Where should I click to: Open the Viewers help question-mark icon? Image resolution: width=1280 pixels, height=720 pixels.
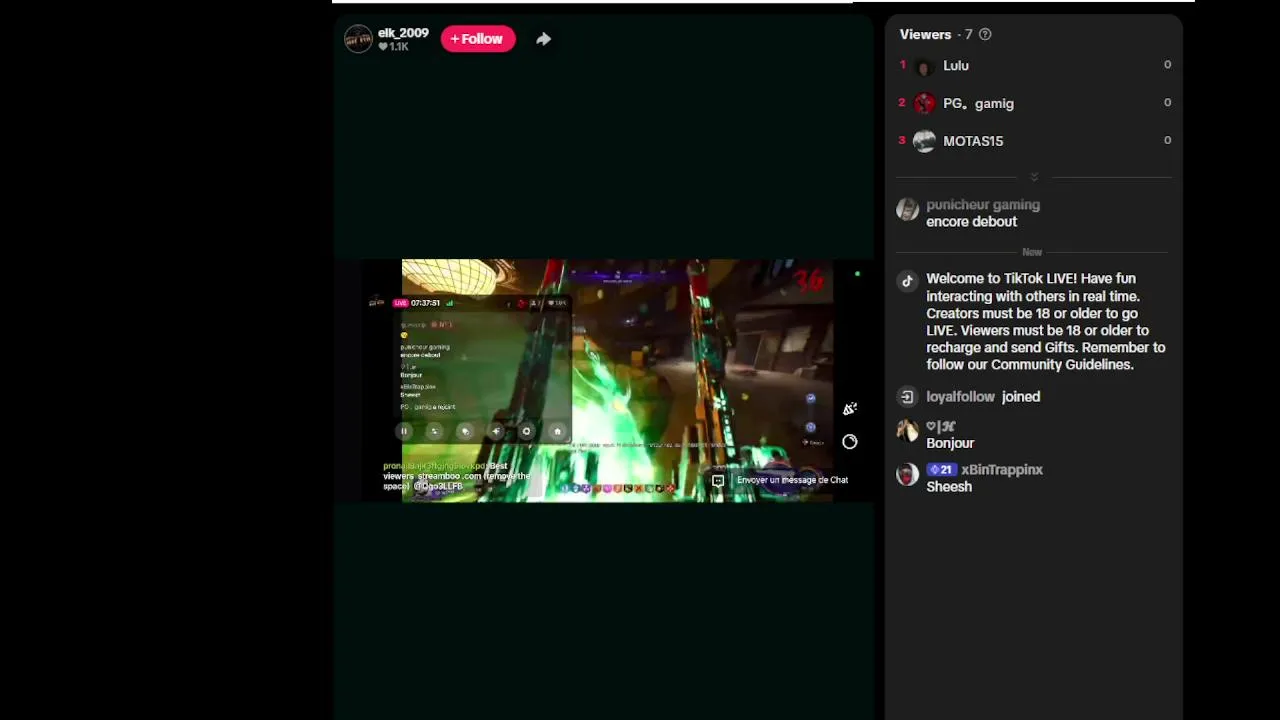[985, 34]
